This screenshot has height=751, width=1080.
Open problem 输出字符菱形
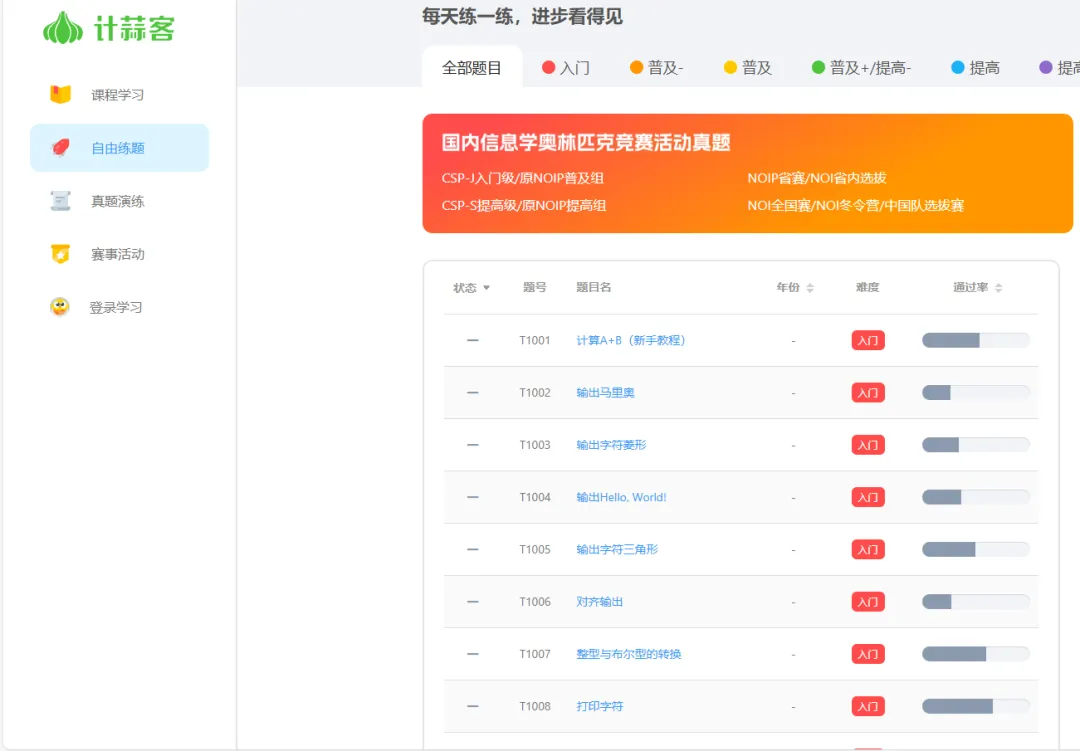tap(611, 445)
